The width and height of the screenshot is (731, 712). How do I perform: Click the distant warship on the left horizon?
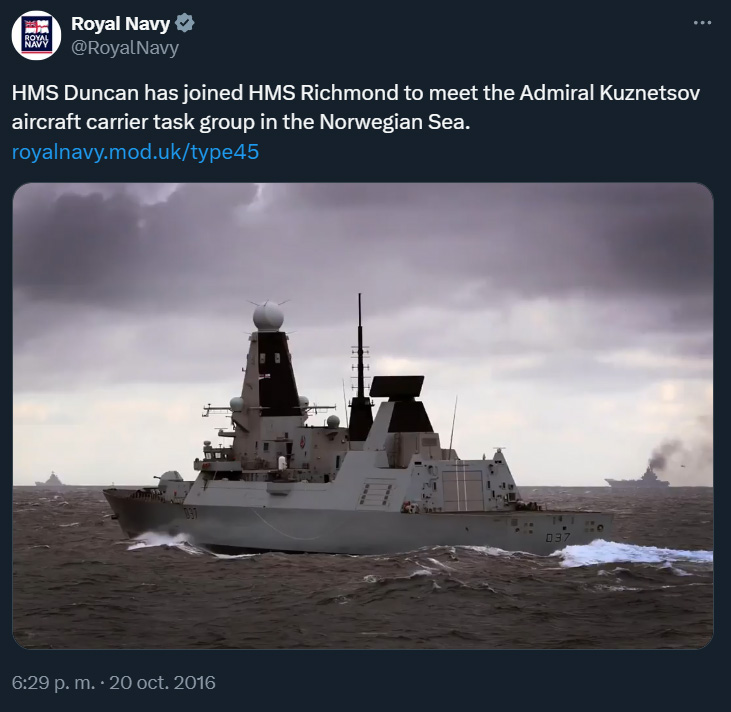[x=50, y=479]
